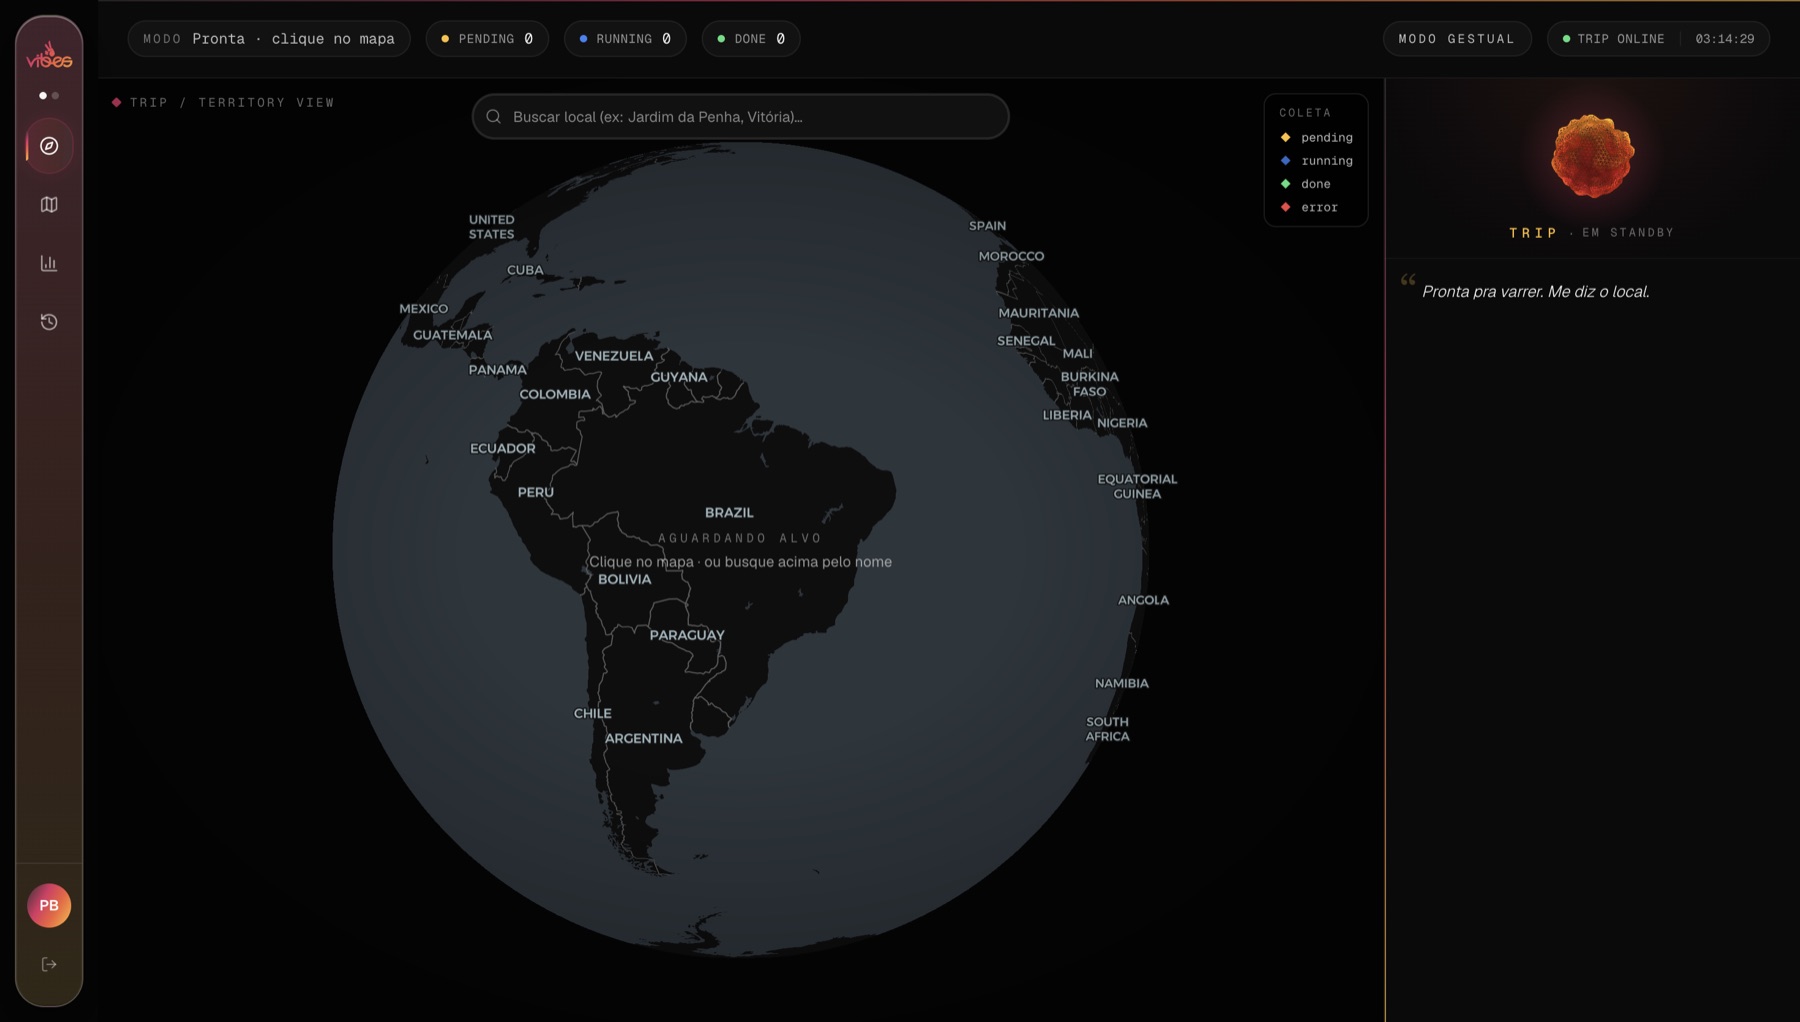The width and height of the screenshot is (1800, 1022).
Task: Click the PB user avatar
Action: tap(49, 906)
